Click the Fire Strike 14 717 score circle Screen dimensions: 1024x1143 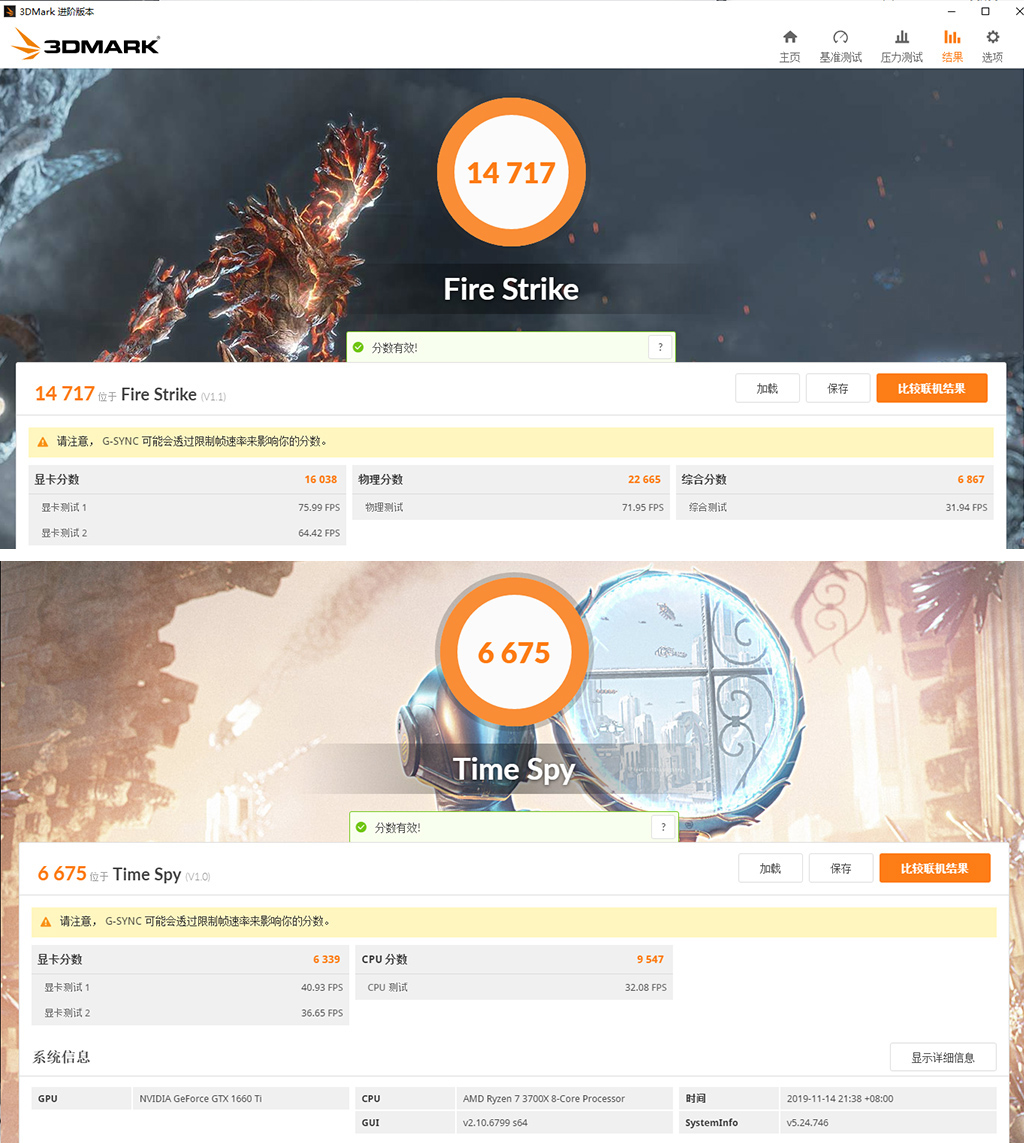click(x=512, y=172)
